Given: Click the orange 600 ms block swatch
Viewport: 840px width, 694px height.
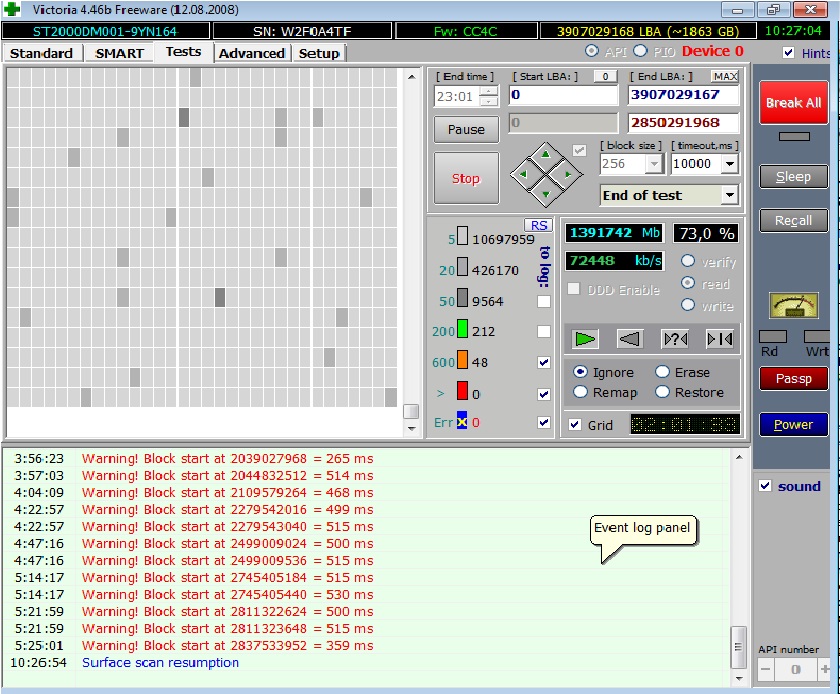Looking at the screenshot, I should pos(462,360).
